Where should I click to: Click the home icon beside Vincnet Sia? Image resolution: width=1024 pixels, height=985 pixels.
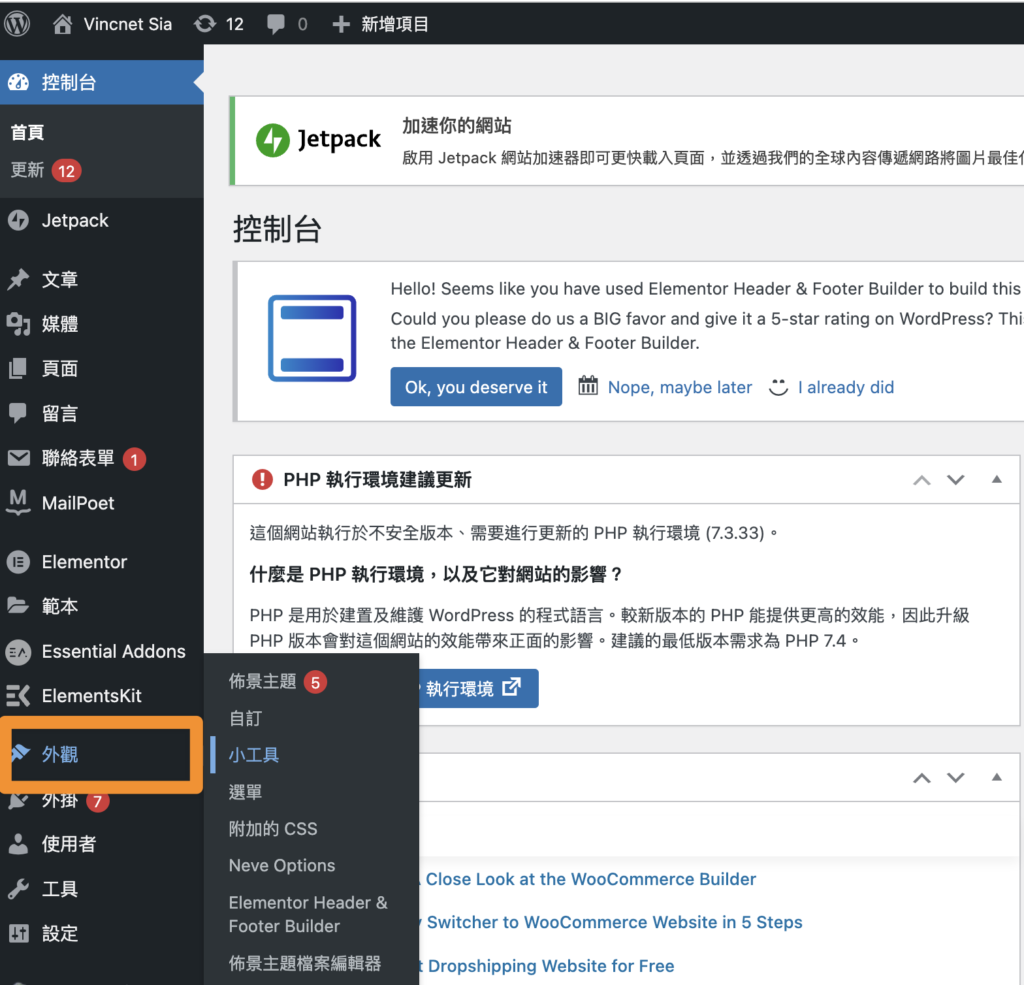coord(62,24)
